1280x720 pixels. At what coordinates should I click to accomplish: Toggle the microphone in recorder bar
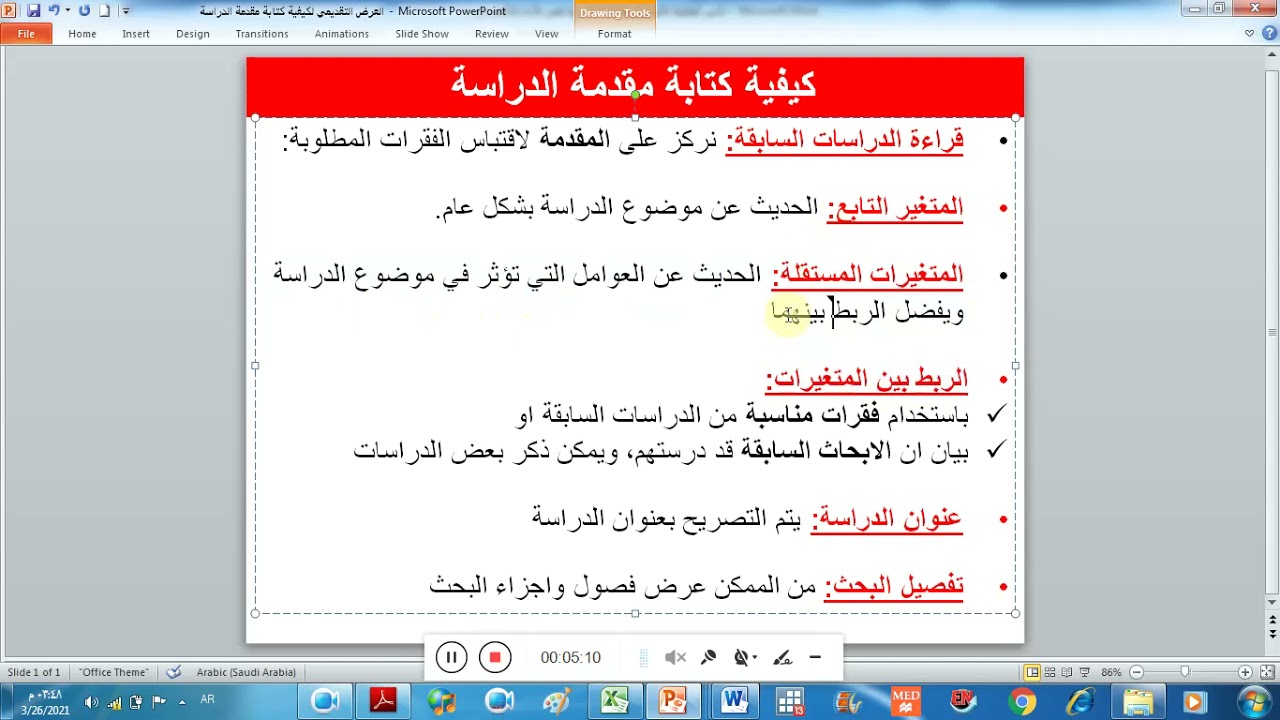click(x=709, y=657)
